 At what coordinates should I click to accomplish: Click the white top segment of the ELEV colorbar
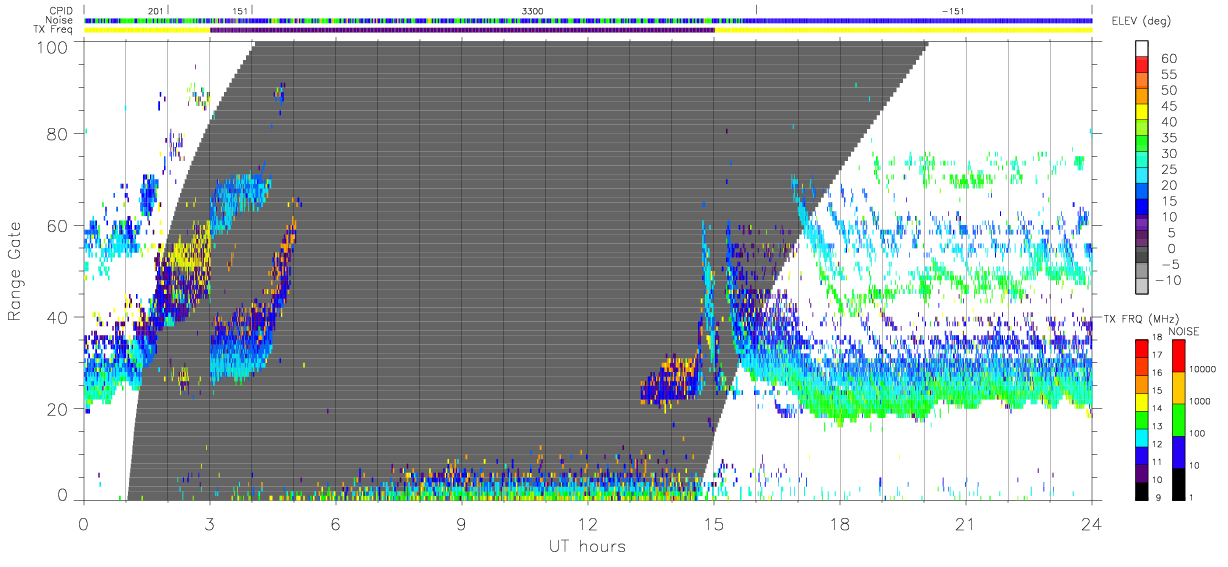pos(1142,49)
